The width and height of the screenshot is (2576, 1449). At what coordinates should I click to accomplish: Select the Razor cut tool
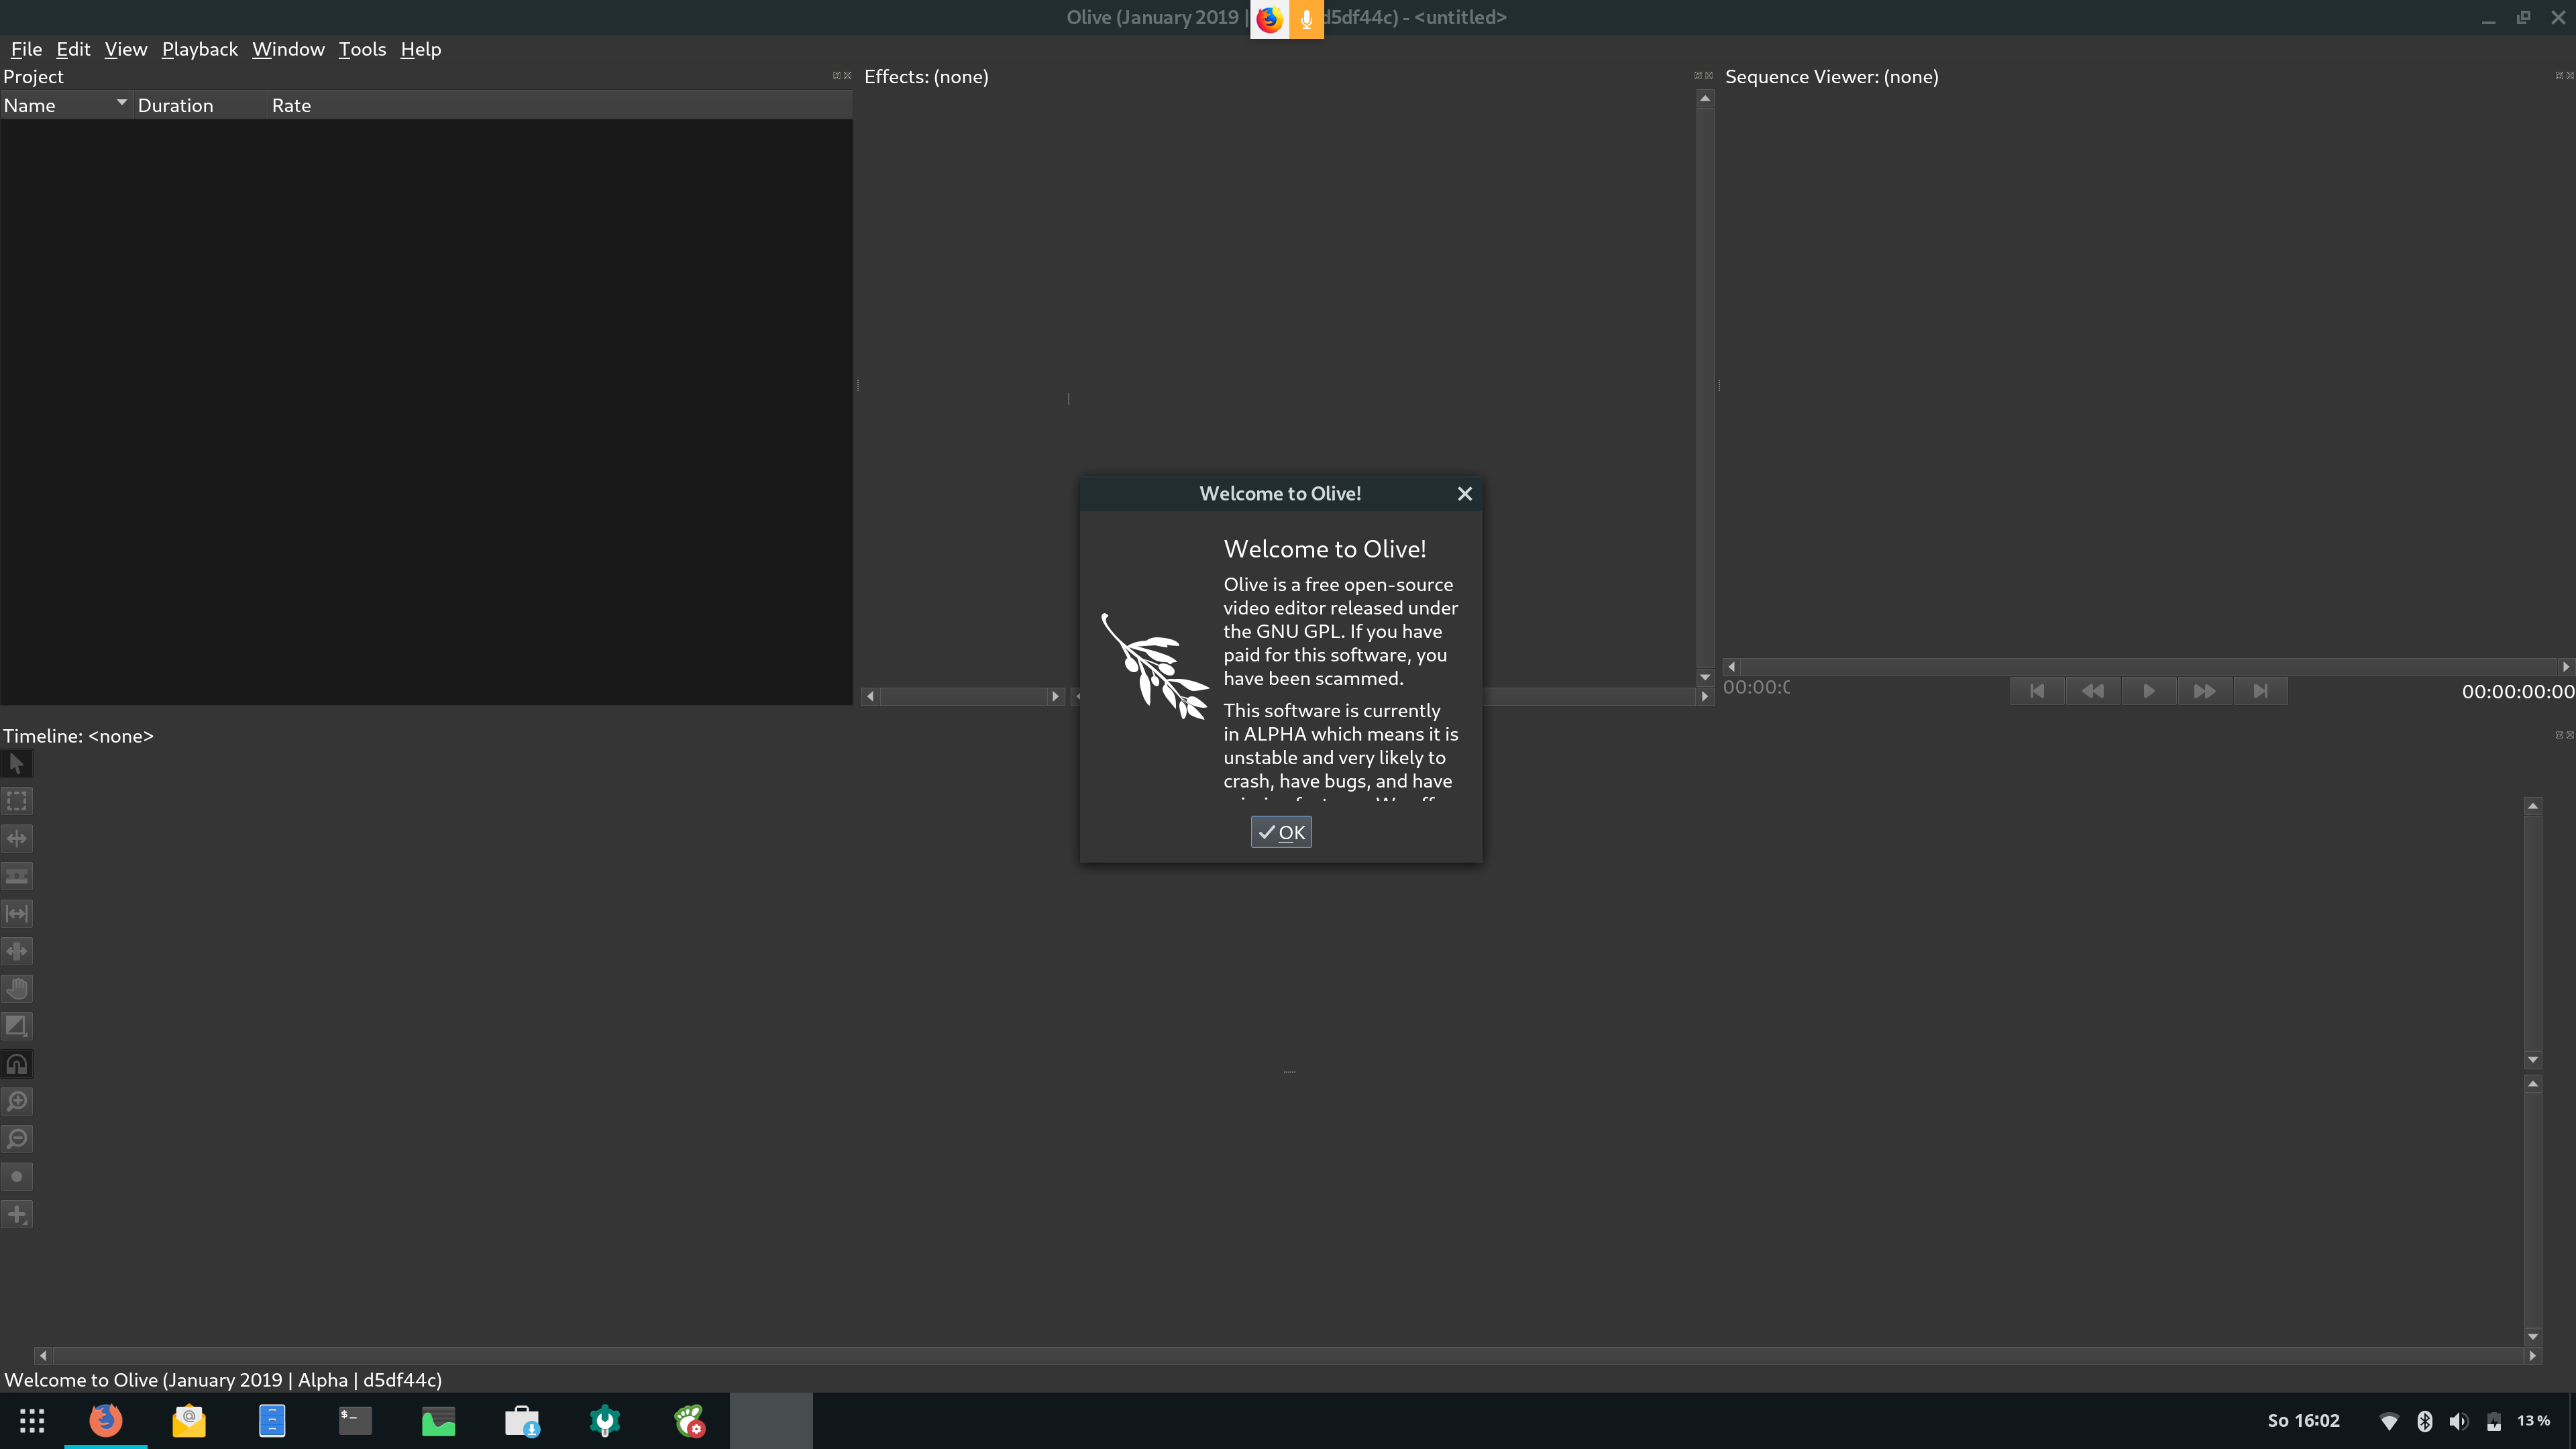[x=17, y=876]
